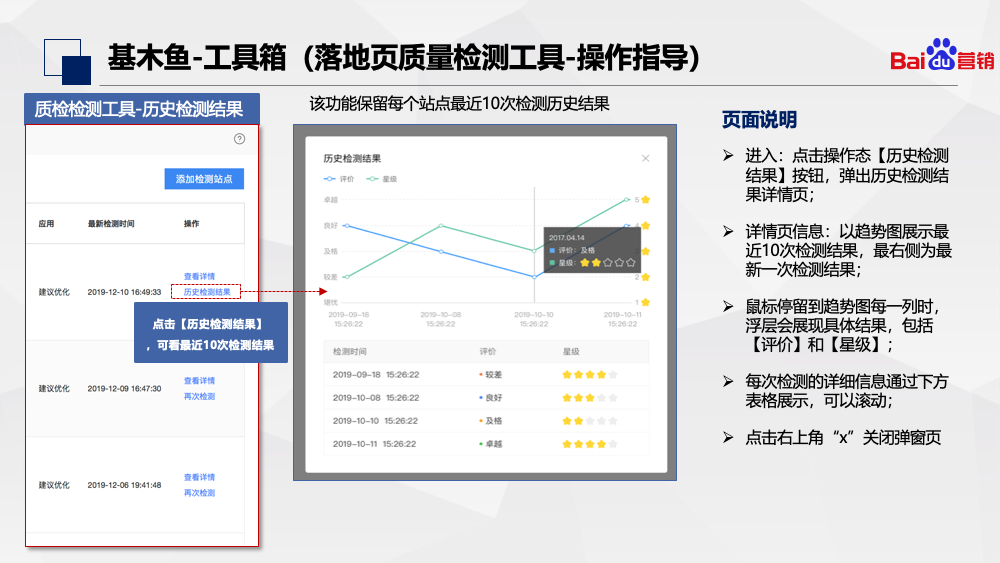Click the 2019-12-10 16:49:33 timestamp

[x=124, y=292]
